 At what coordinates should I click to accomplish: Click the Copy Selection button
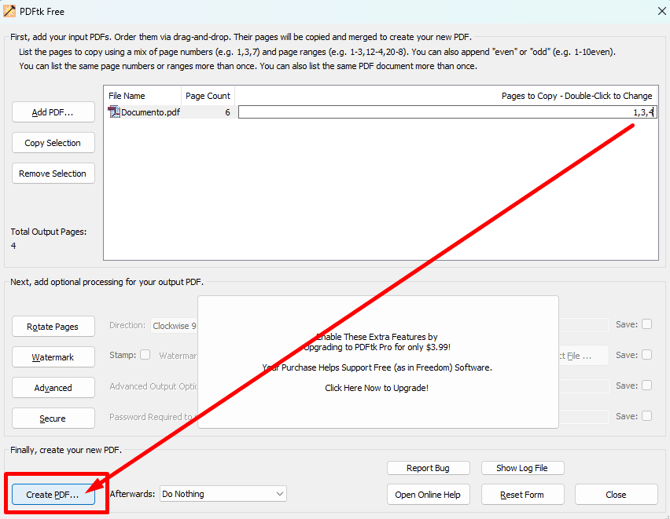54,143
